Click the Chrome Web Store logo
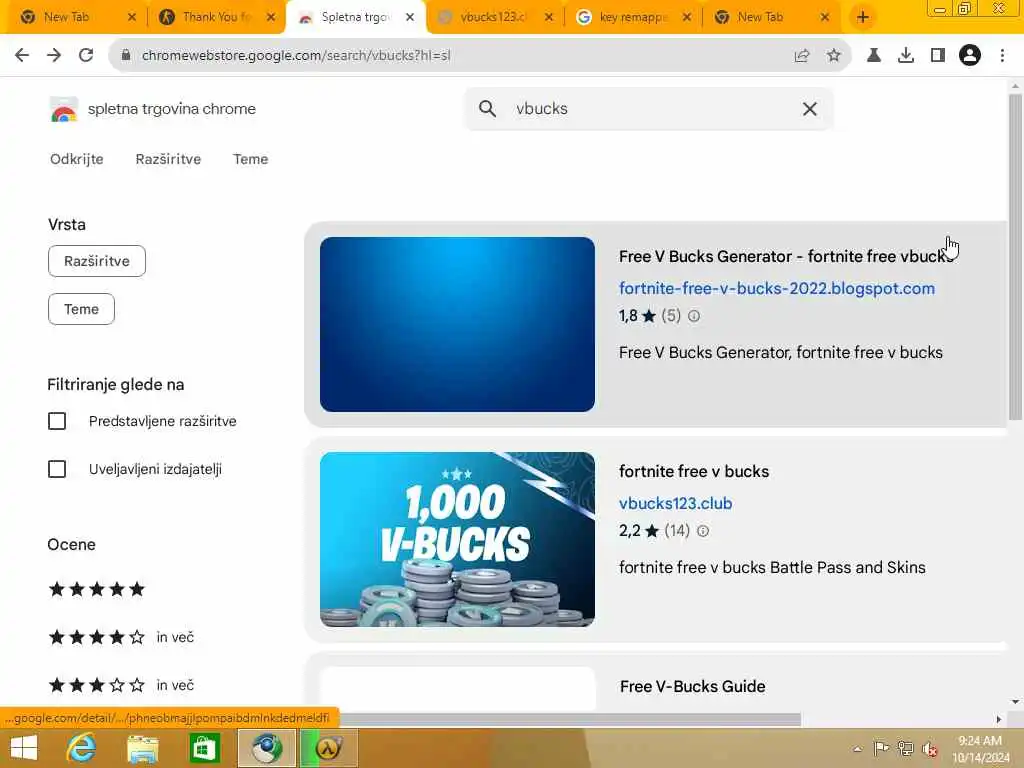This screenshot has height=768, width=1024. [x=63, y=109]
